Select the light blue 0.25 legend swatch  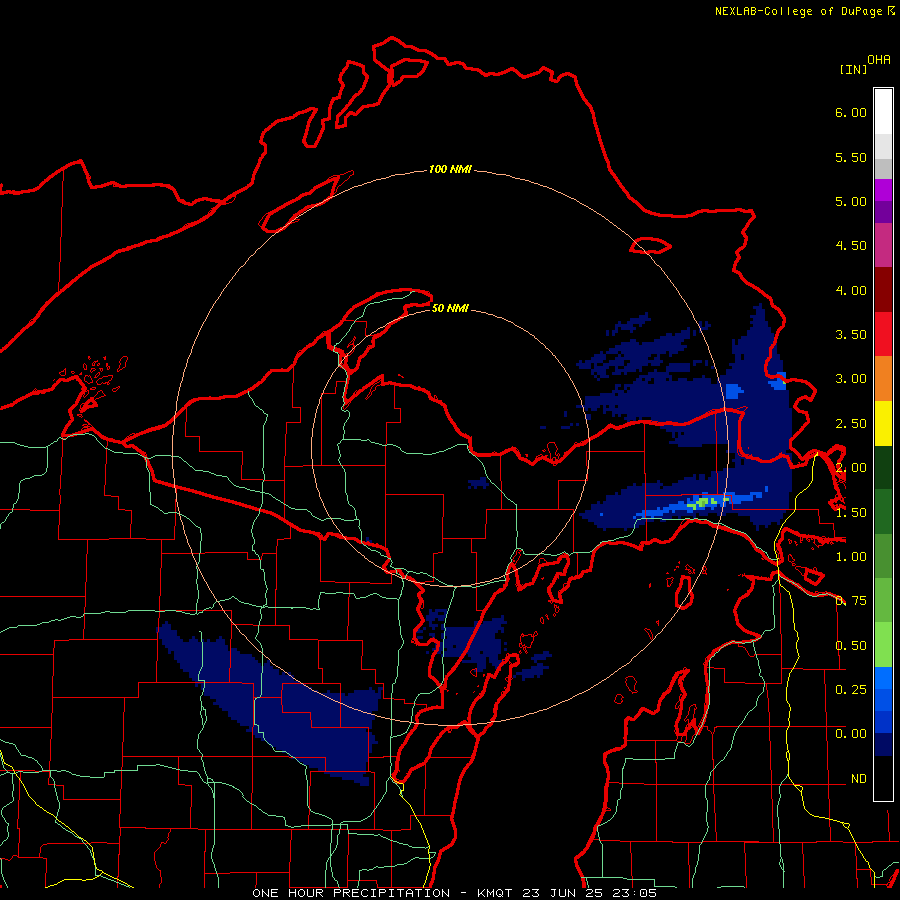coord(883,678)
